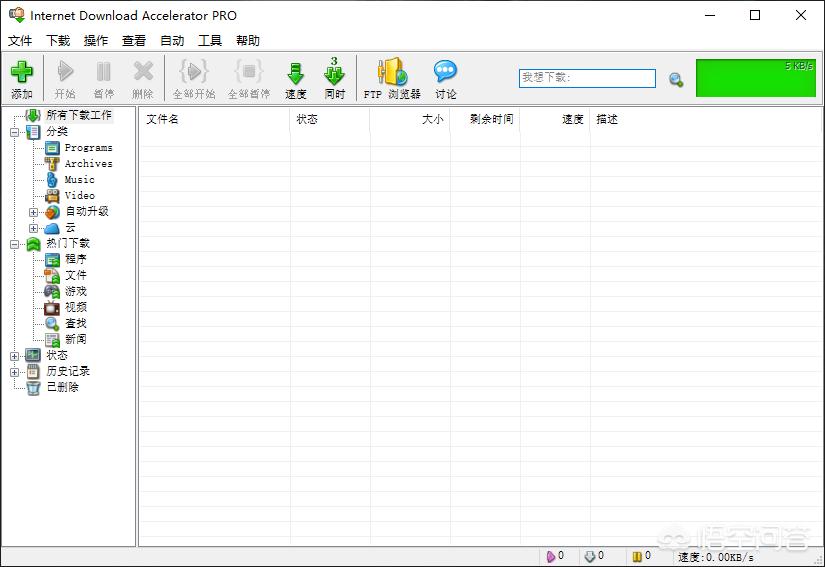
Task: Click the 我想下载 search input field
Action: coord(587,78)
